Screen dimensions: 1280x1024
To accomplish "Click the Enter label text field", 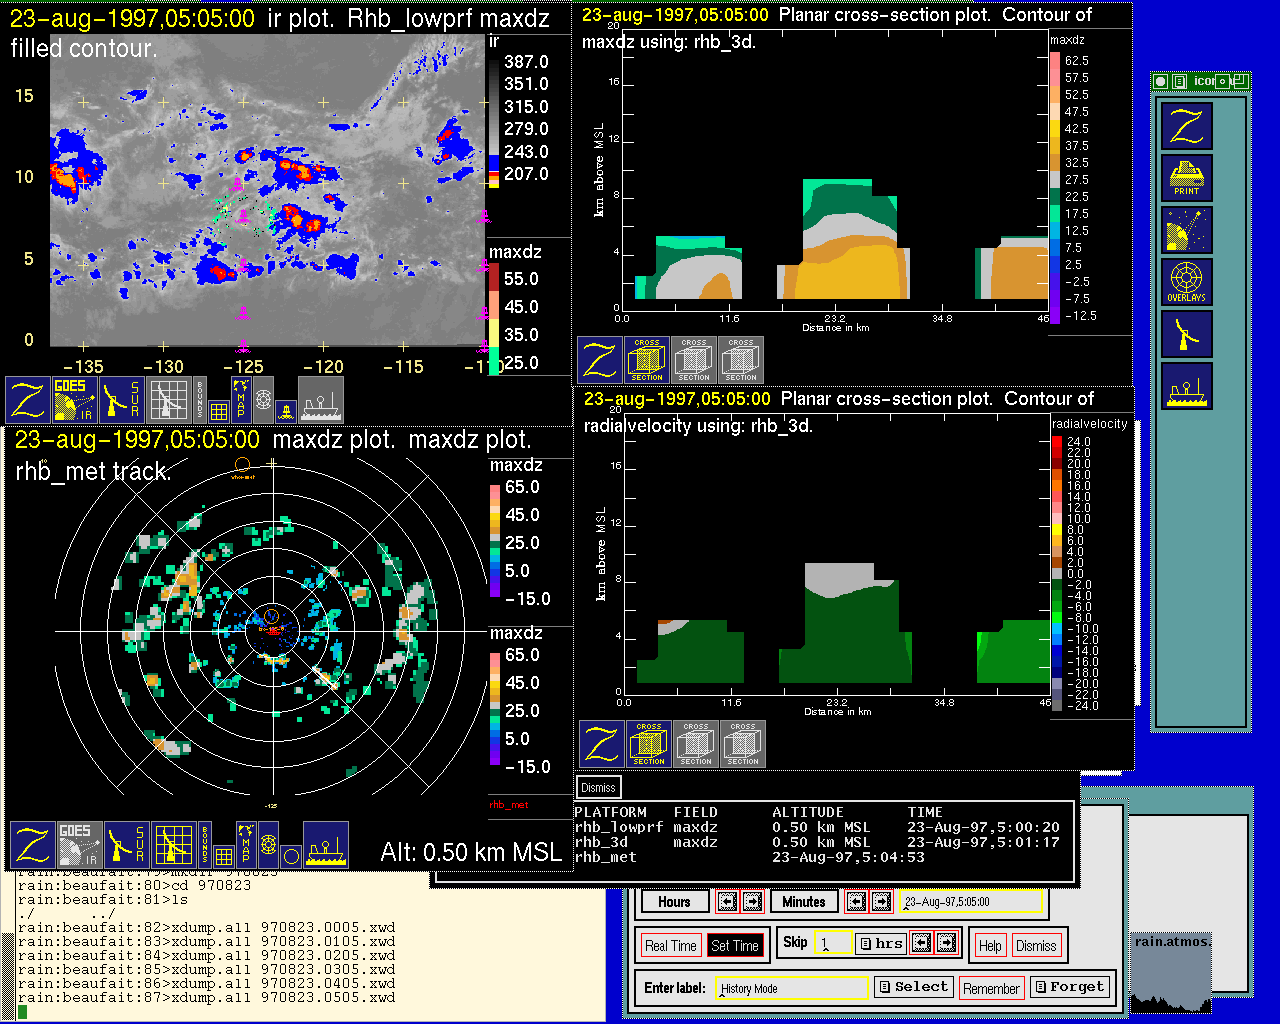I will pos(793,988).
